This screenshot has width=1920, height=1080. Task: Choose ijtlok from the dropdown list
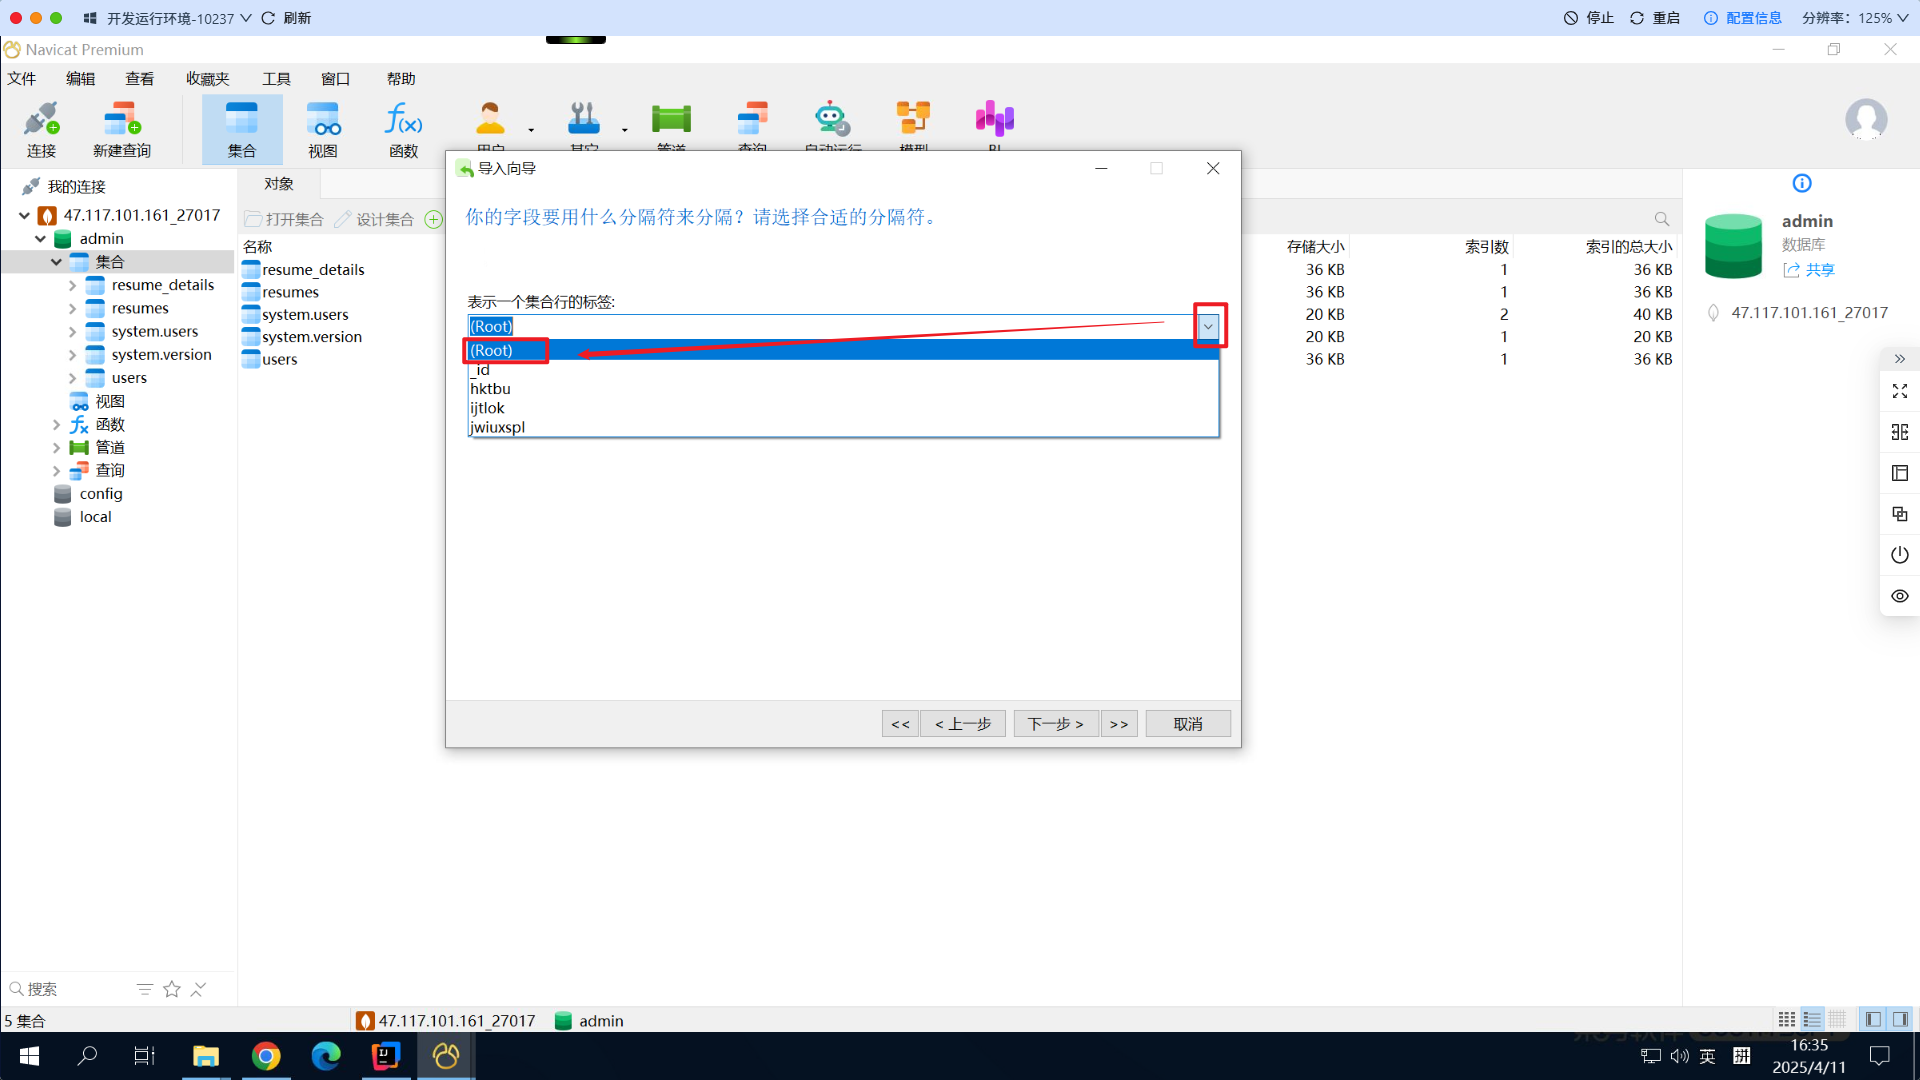[x=843, y=408]
